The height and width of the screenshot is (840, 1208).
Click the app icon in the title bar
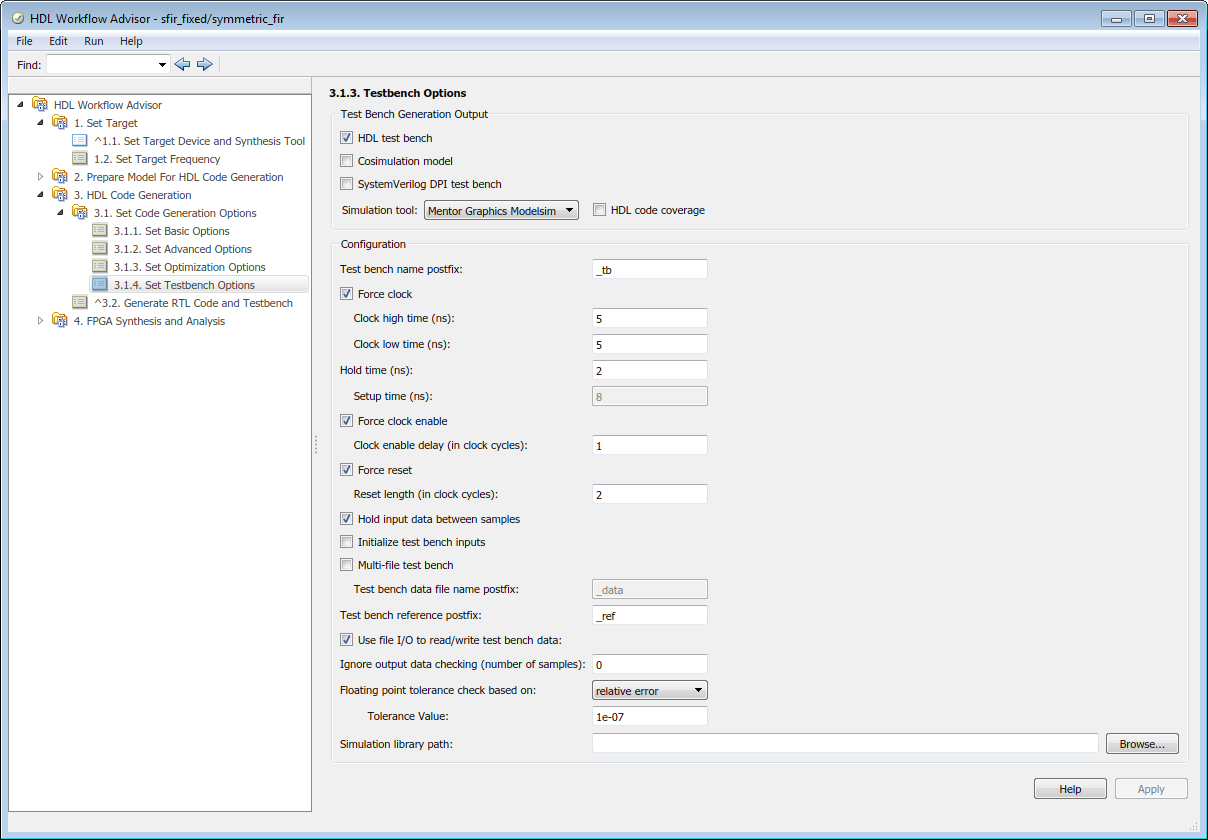point(18,18)
